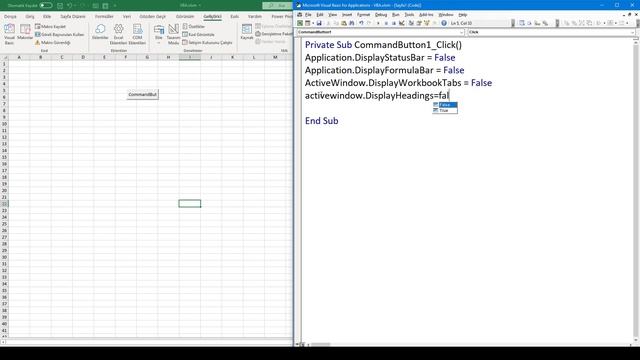640x360 pixels.
Task: Open Project Explorer from VBA toolbar
Action: coord(411,23)
